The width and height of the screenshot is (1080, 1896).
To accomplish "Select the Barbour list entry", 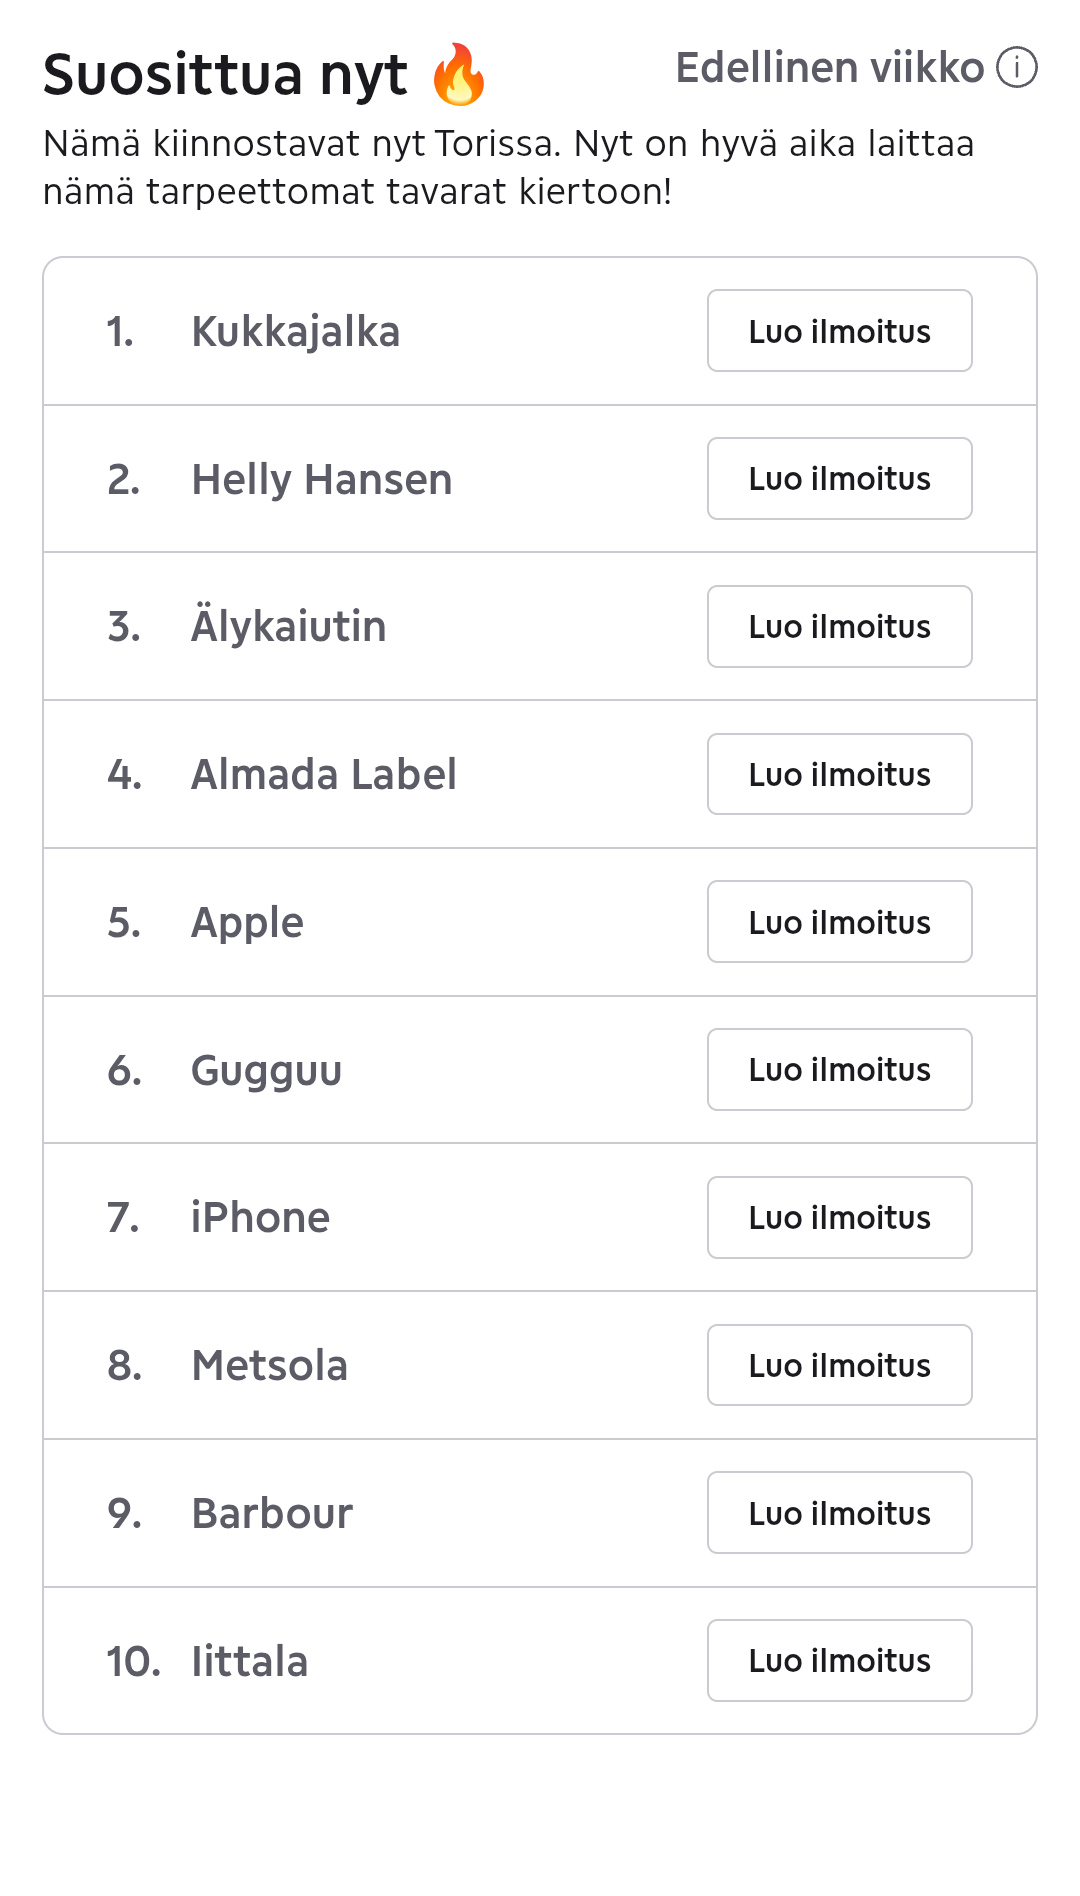I will click(272, 1514).
